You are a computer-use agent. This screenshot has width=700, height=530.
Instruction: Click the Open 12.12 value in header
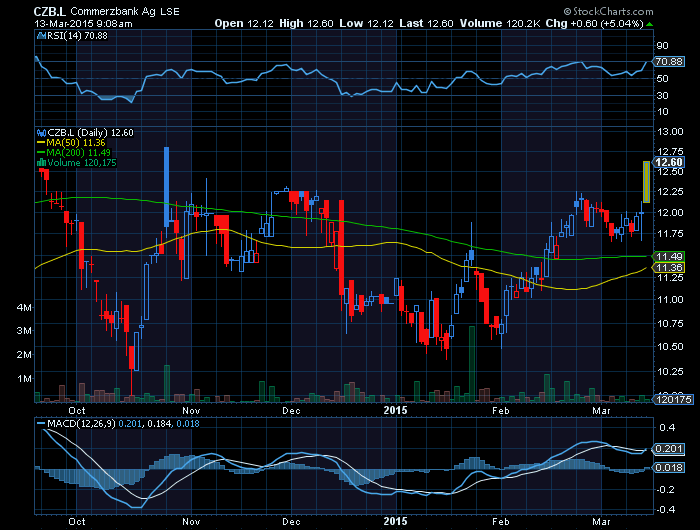pyautogui.click(x=244, y=23)
